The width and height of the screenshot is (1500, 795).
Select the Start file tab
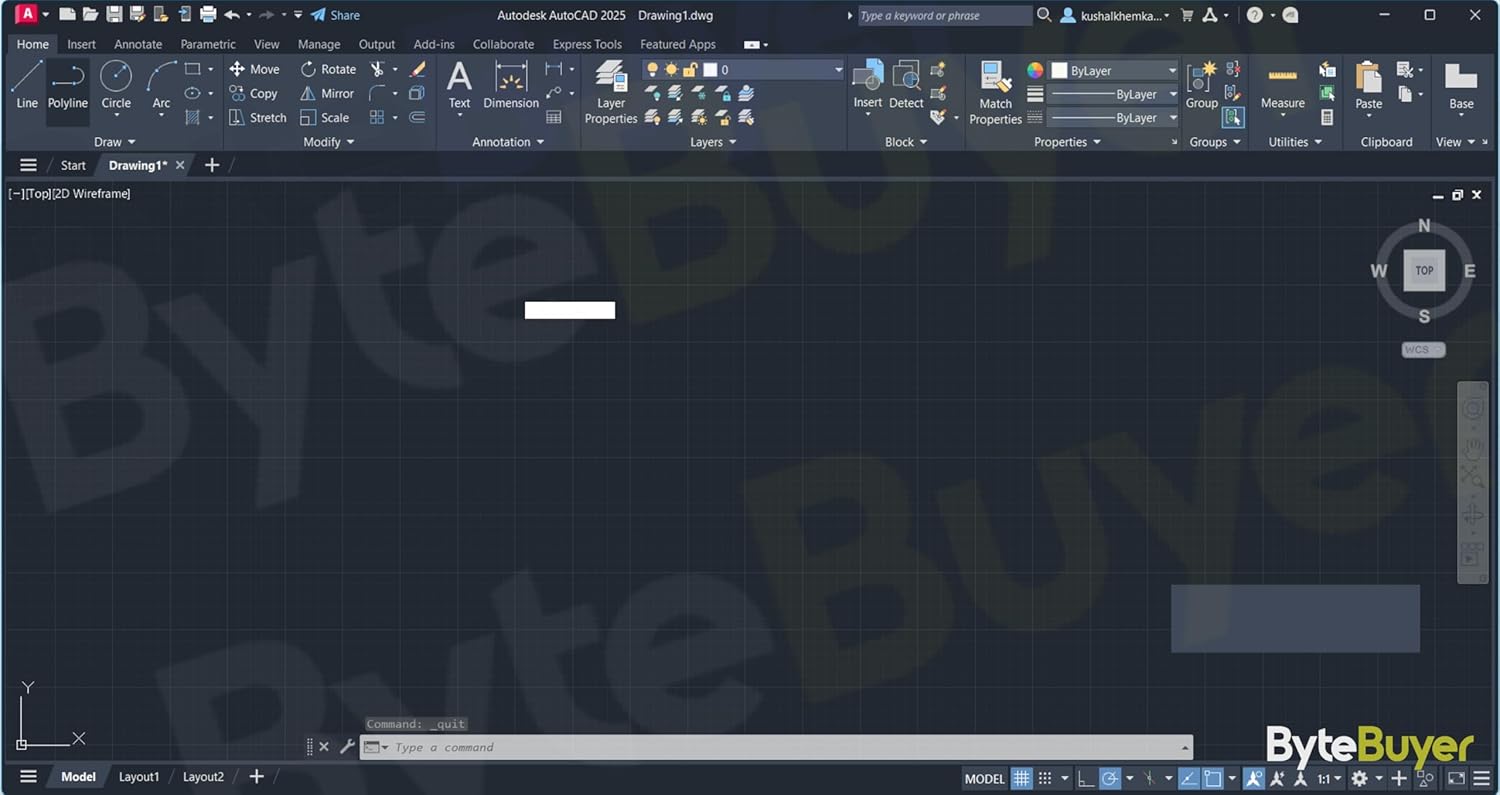(73, 165)
